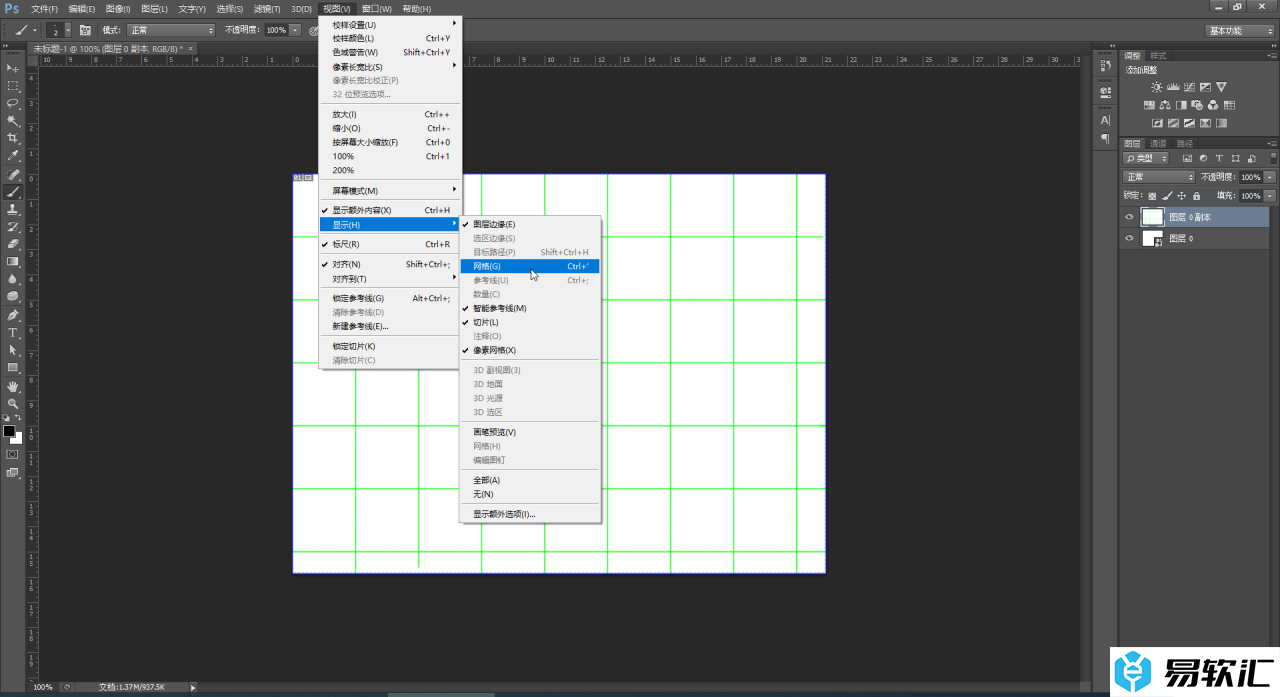The image size is (1280, 697).
Task: Select the Blur tool
Action: click(x=13, y=279)
